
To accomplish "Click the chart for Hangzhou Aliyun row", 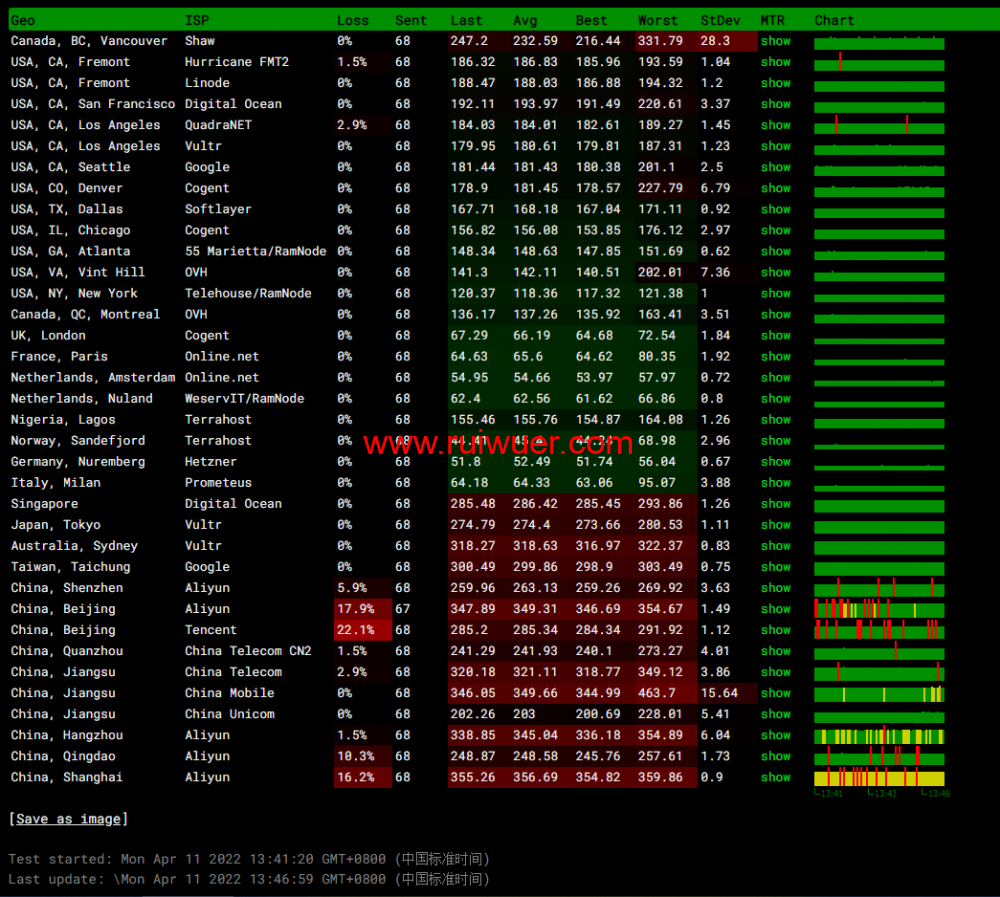I will click(879, 736).
